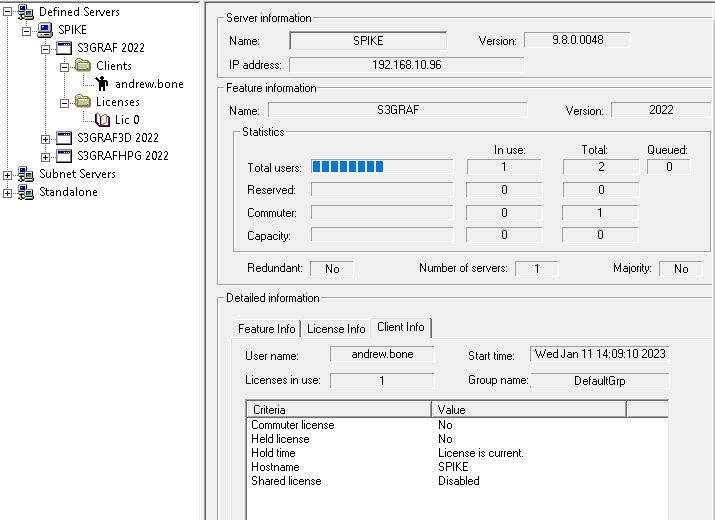Click the feature Version field 2022
Screen dimensions: 715x520
pyautogui.click(x=661, y=110)
